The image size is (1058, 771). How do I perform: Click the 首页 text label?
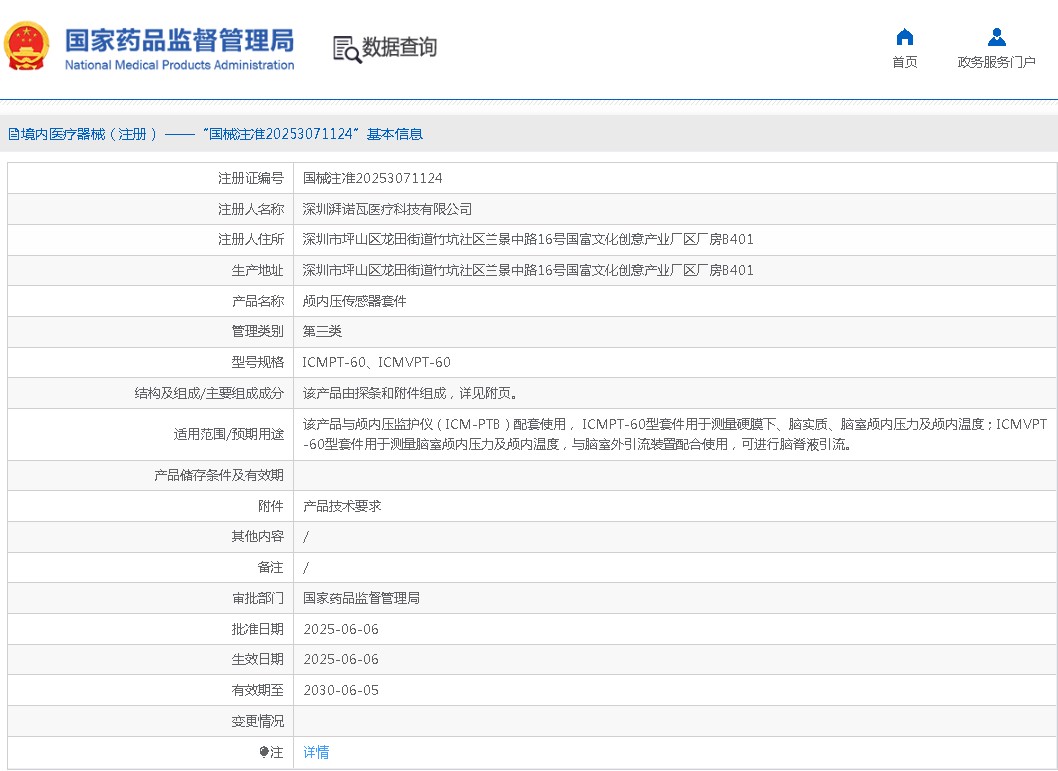tap(905, 62)
